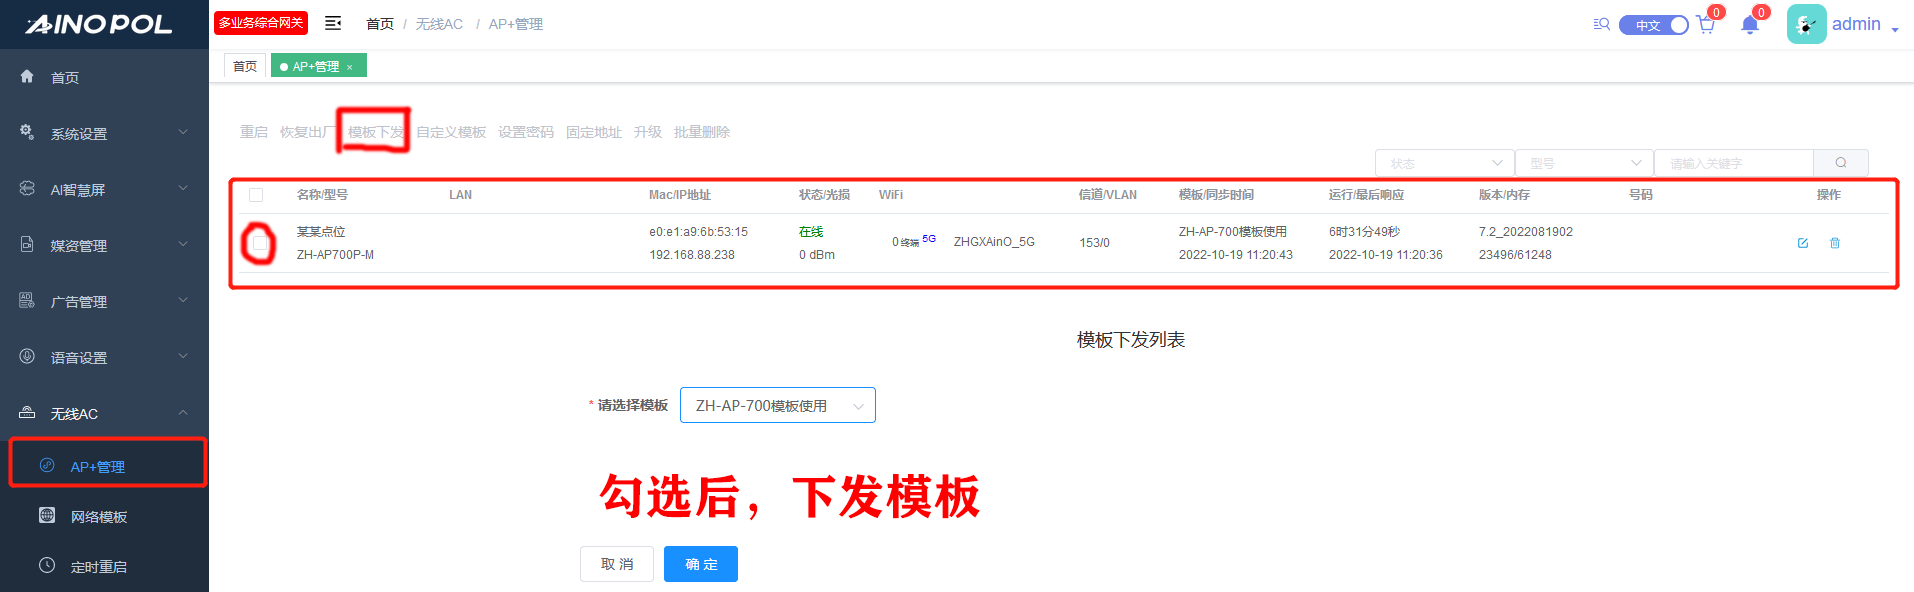This screenshot has width=1914, height=592.
Task: Delete the ZH-AP700P-M device via trash icon
Action: pos(1835,243)
